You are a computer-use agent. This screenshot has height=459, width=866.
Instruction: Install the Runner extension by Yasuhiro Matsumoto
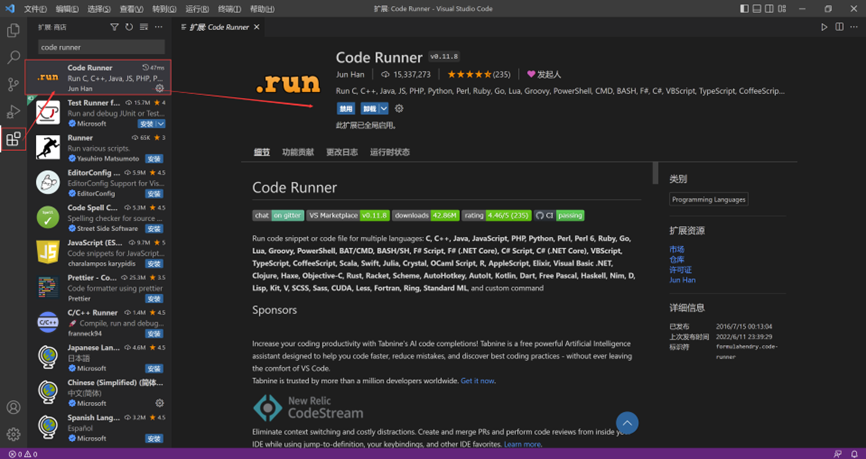pyautogui.click(x=154, y=159)
